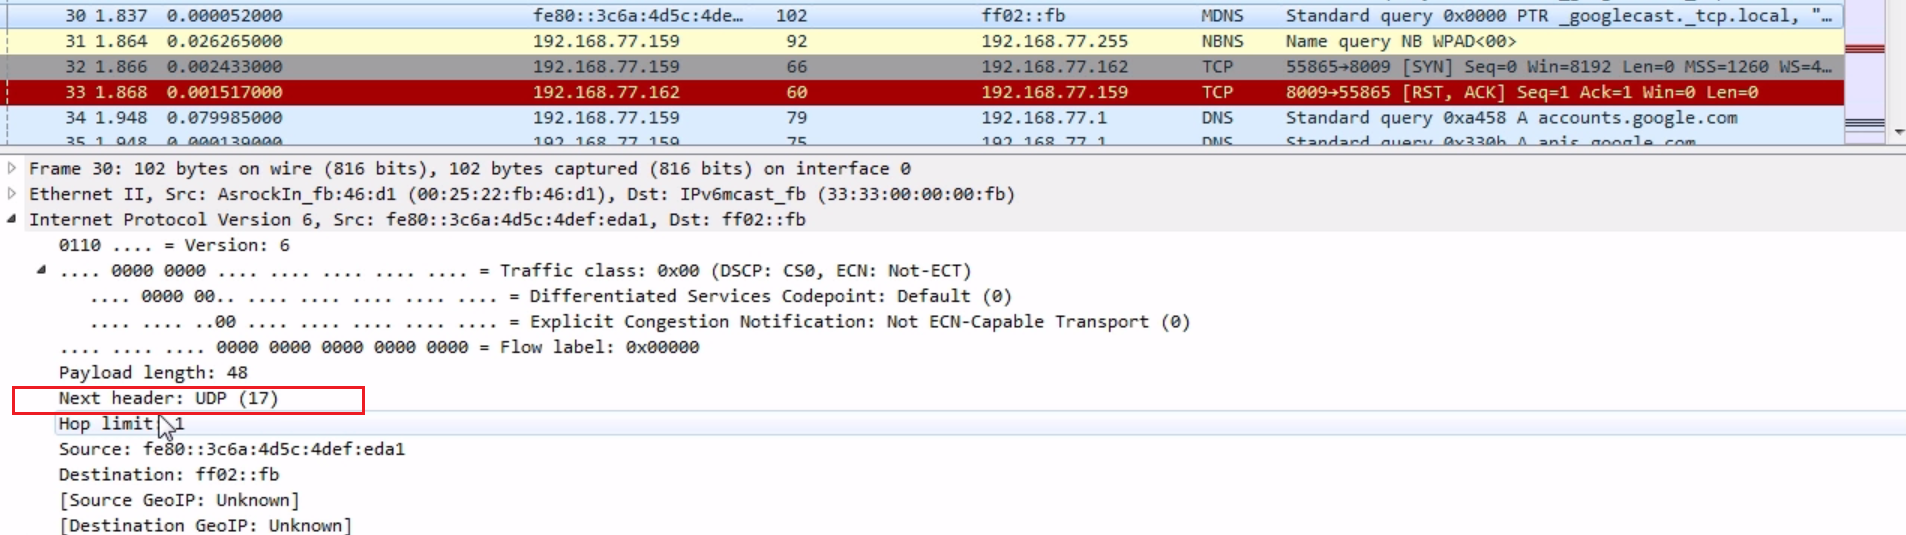Select packet 30 MDNS row
Viewport: 1906px width, 535px height.
(900, 16)
